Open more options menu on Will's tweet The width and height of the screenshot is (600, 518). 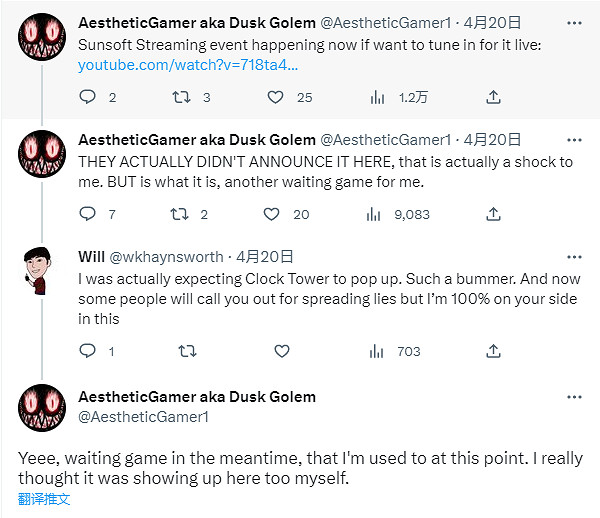click(x=575, y=257)
